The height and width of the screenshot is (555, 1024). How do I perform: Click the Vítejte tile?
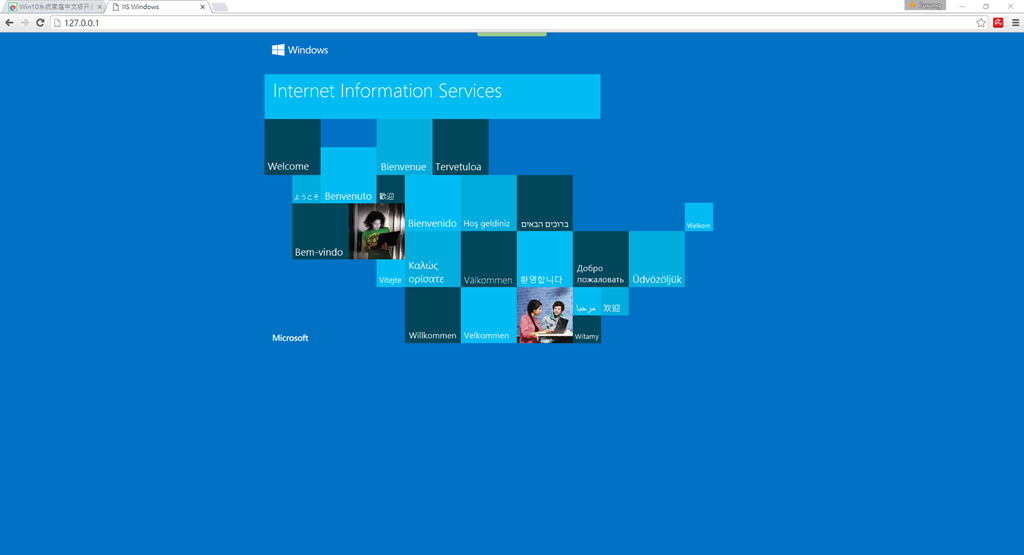391,273
